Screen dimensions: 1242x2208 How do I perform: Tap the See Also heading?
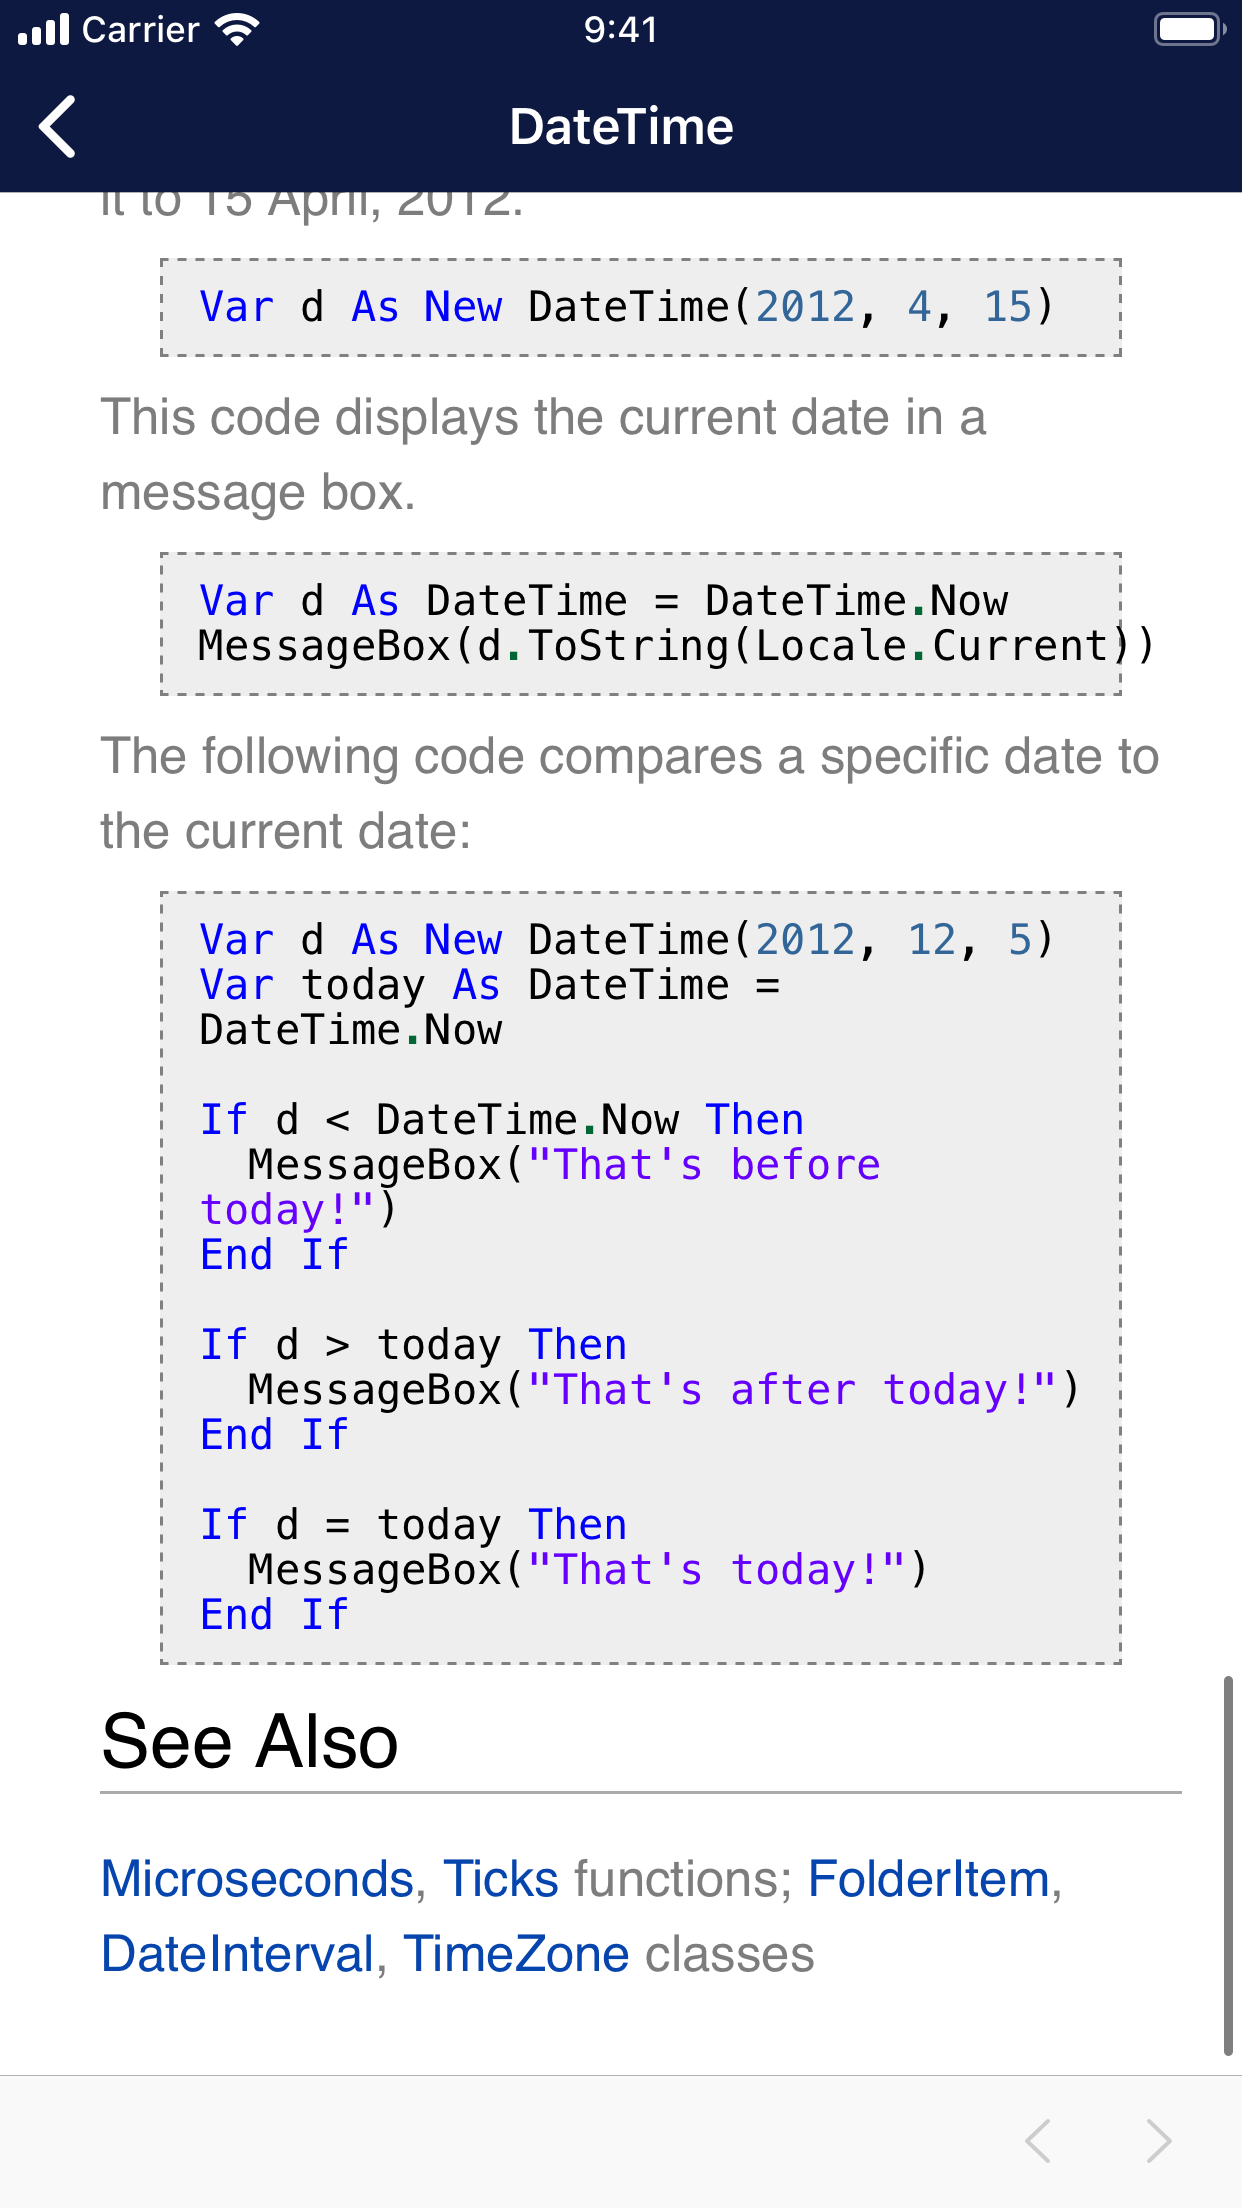click(x=250, y=1741)
